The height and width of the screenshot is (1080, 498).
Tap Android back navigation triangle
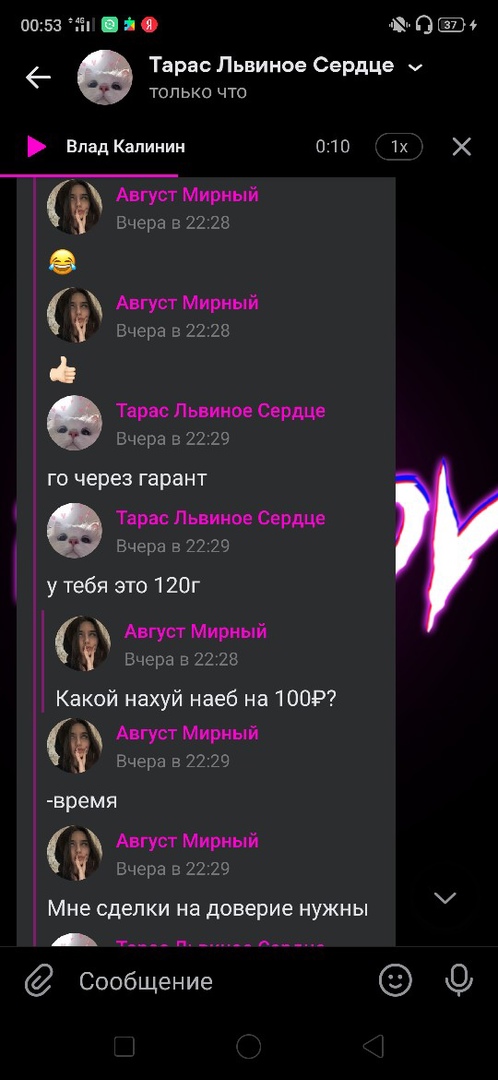[x=373, y=1046]
